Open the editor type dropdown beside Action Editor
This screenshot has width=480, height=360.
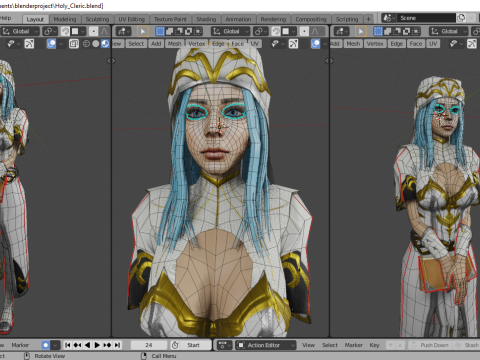click(224, 345)
